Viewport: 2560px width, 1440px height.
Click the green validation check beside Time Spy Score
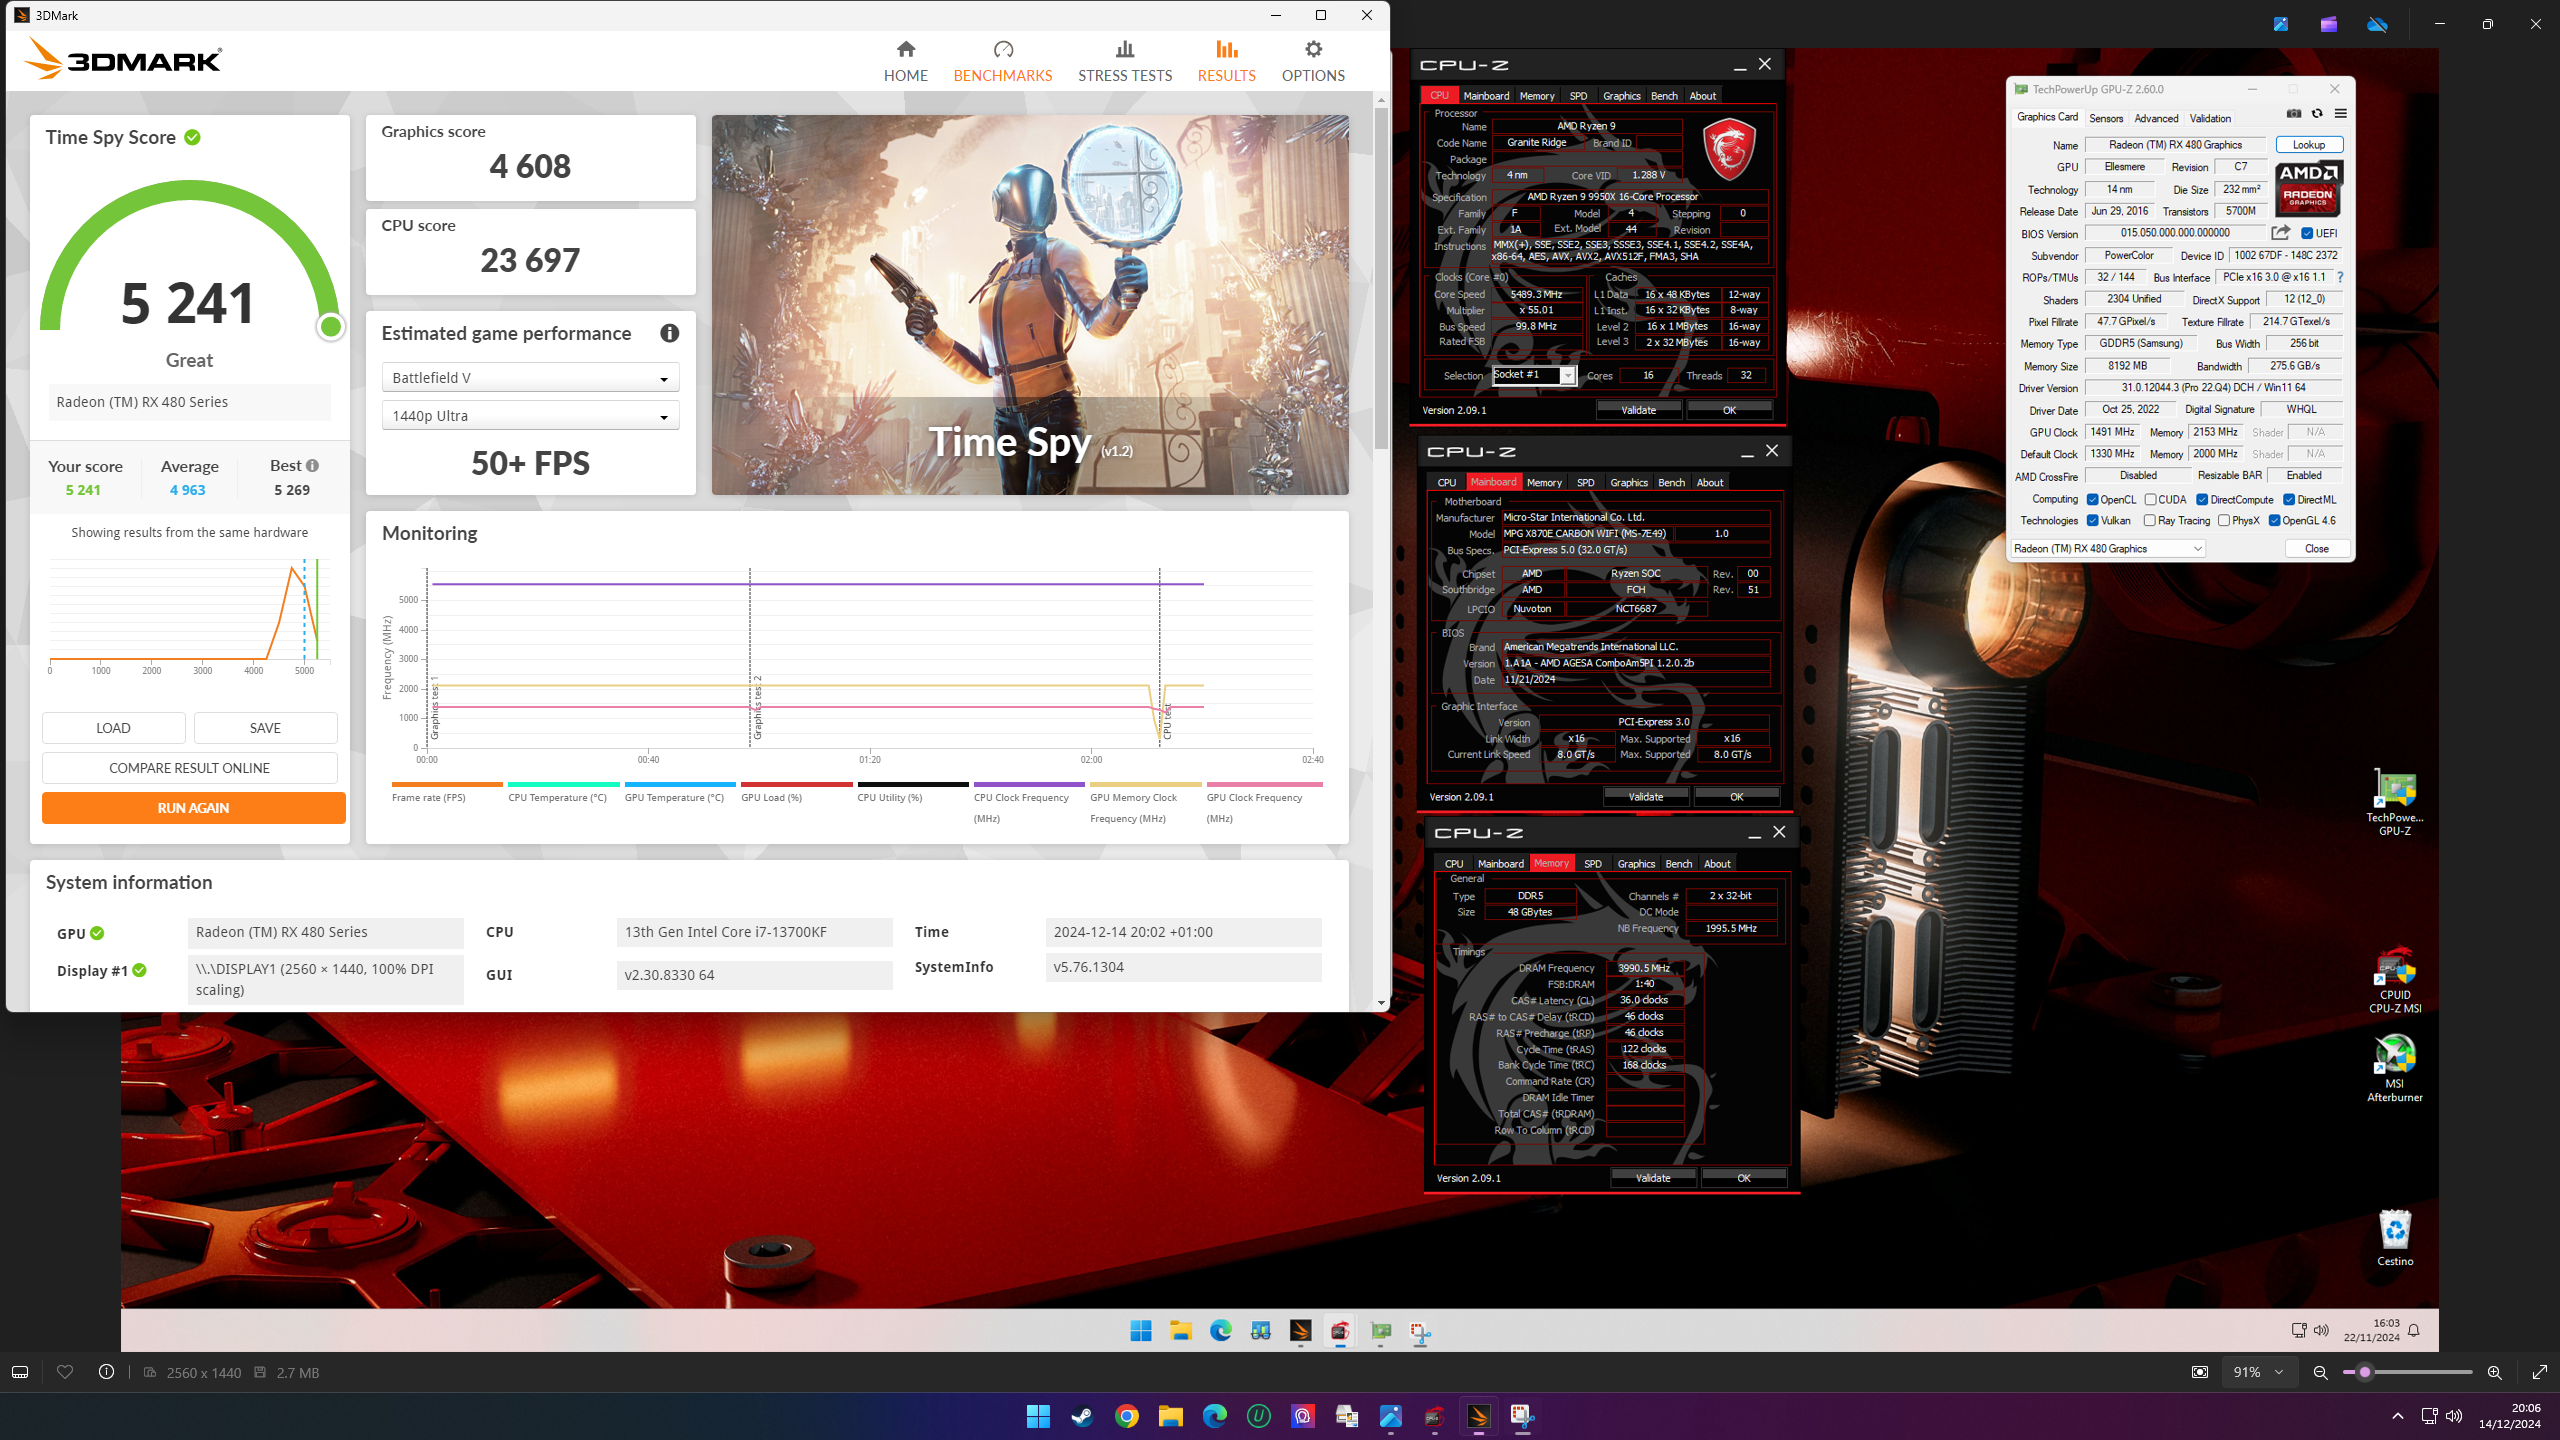(192, 137)
